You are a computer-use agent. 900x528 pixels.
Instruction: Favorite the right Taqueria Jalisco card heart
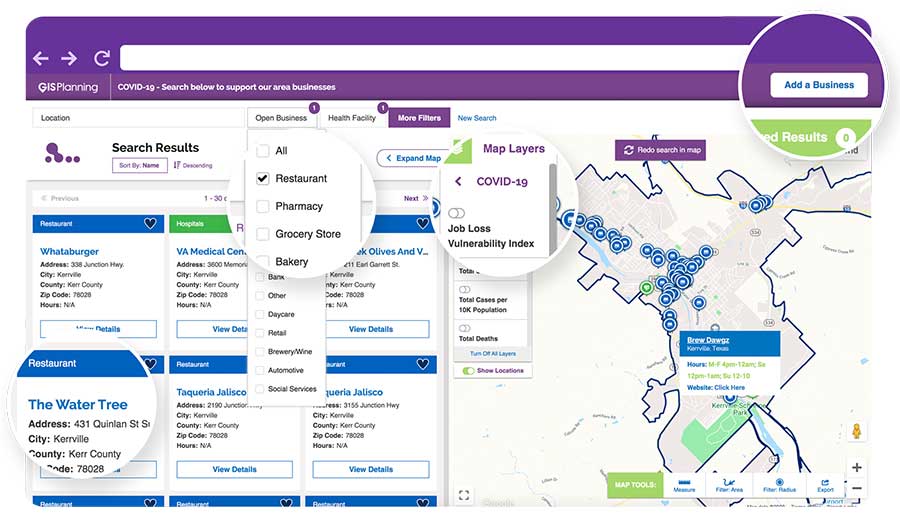pos(422,364)
